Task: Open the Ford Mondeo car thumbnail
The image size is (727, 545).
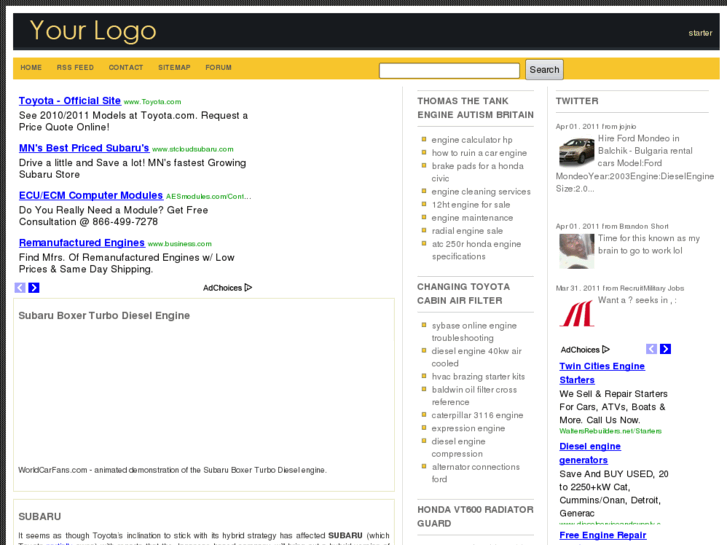Action: pos(576,152)
